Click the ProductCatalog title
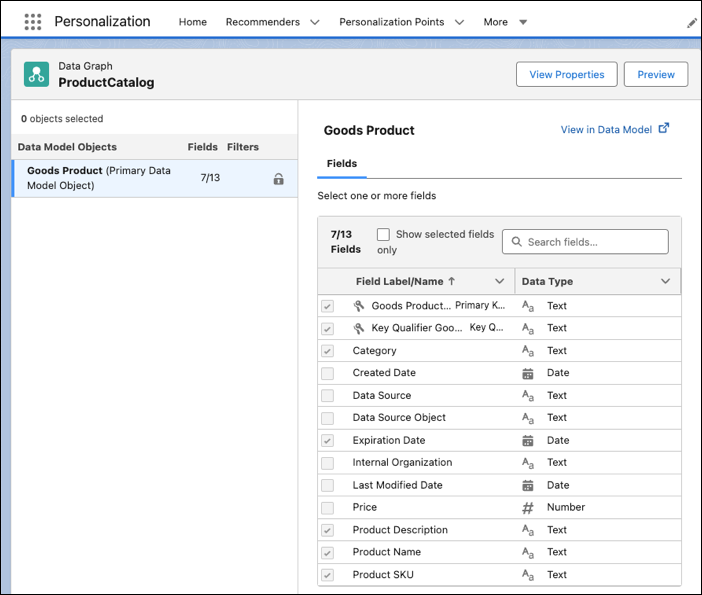702x595 pixels. click(106, 82)
